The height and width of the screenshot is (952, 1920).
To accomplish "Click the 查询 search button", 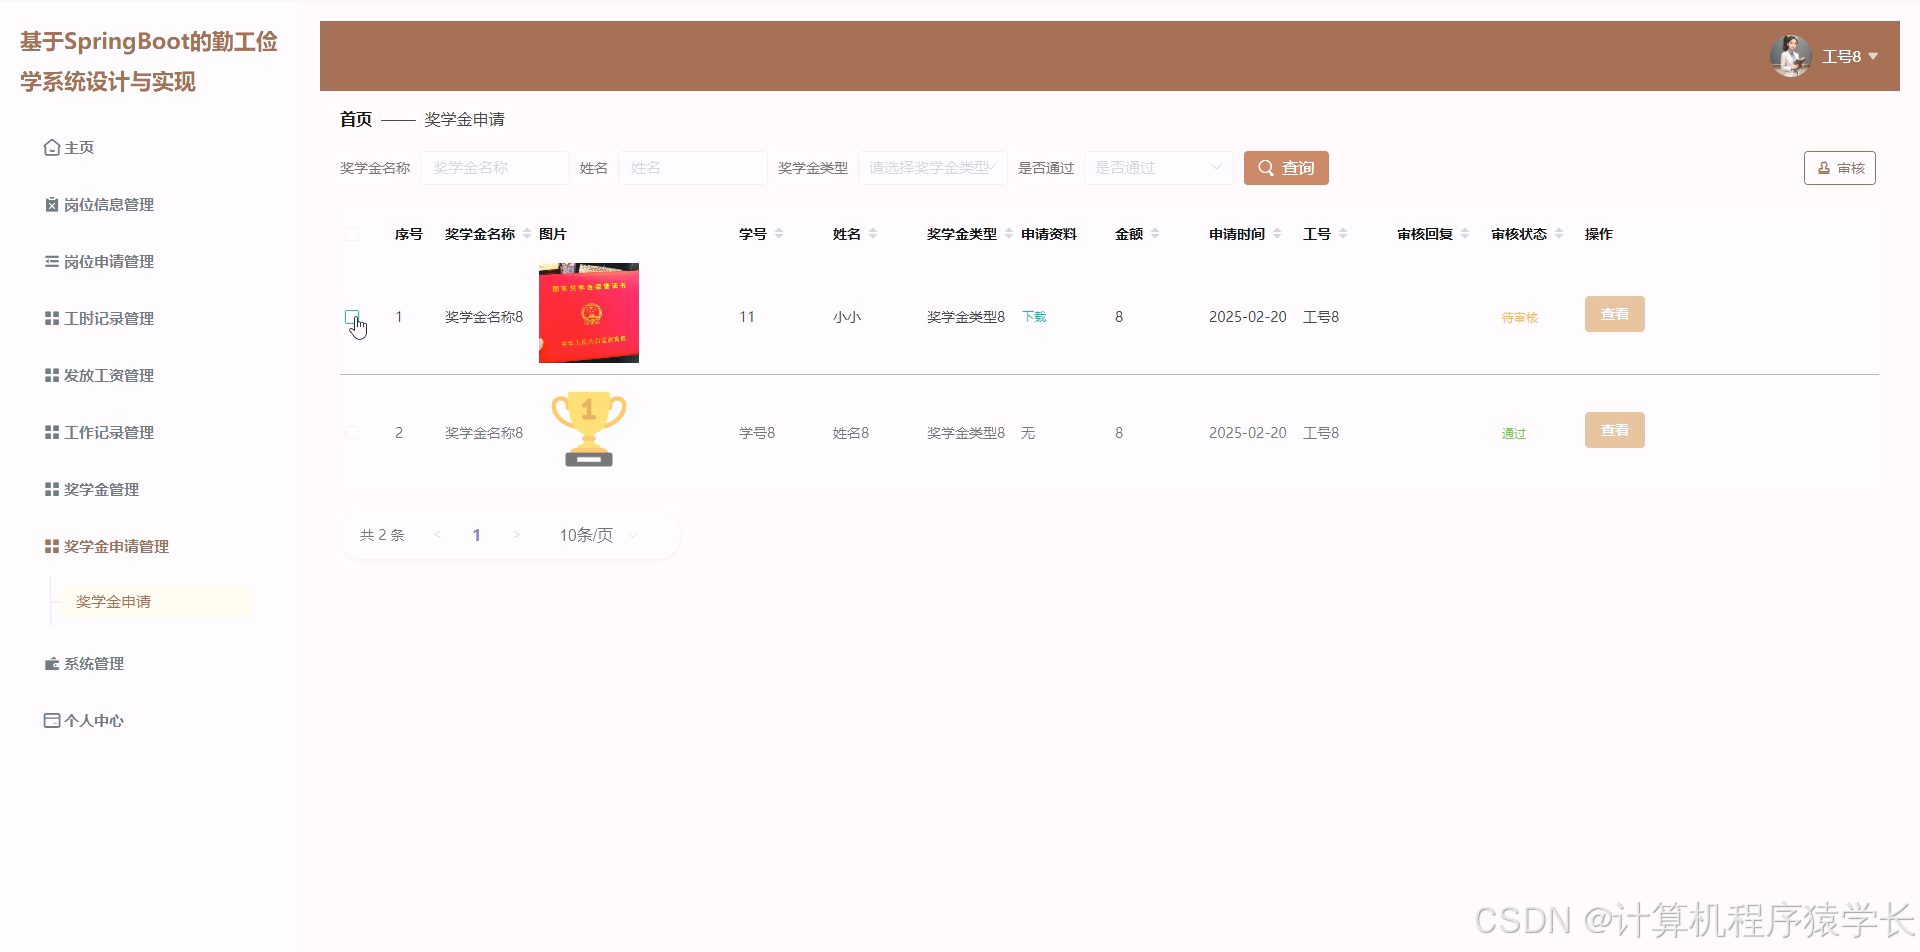I will coord(1286,168).
